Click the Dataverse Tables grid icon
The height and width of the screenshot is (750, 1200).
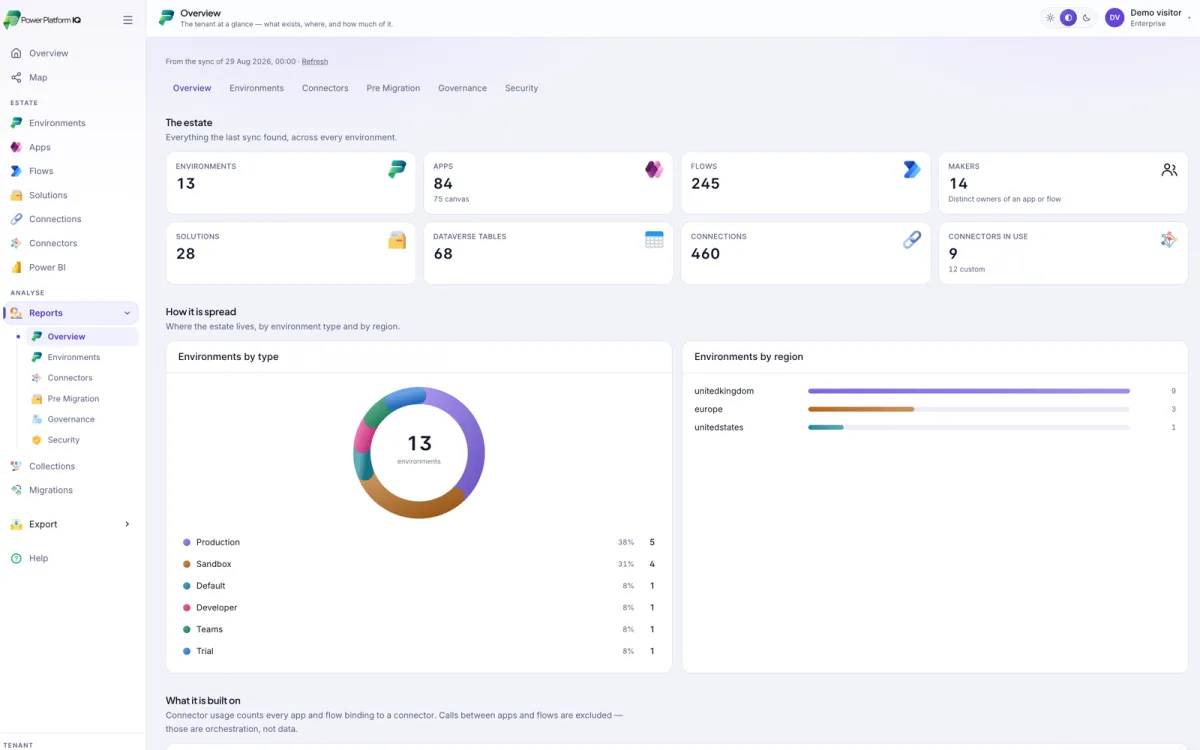pos(654,240)
